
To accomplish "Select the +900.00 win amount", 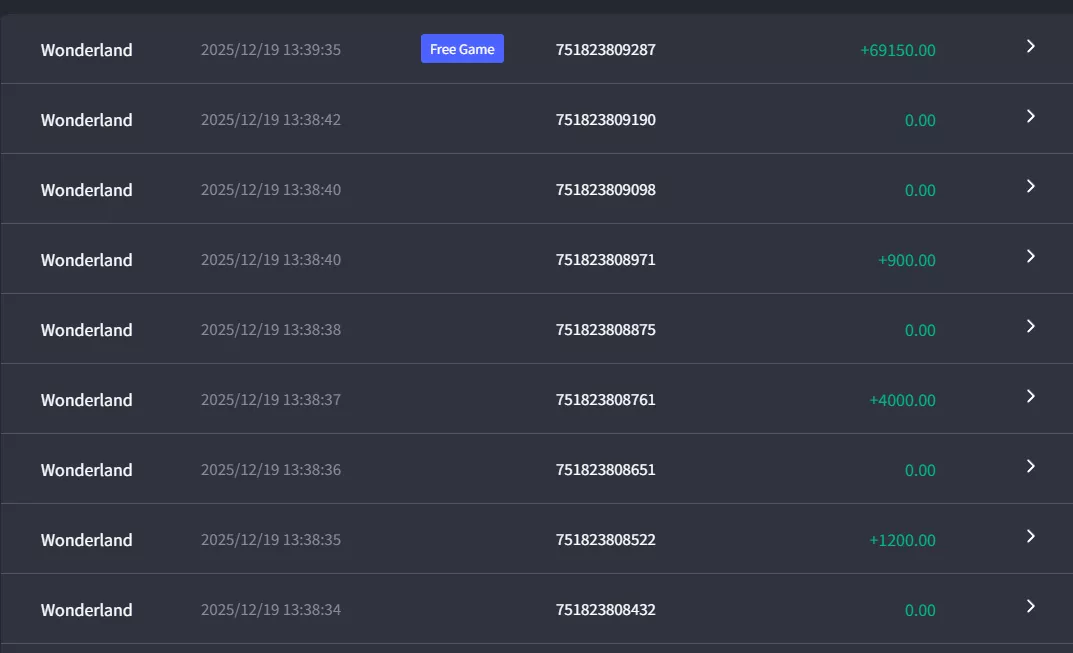I will tap(907, 260).
